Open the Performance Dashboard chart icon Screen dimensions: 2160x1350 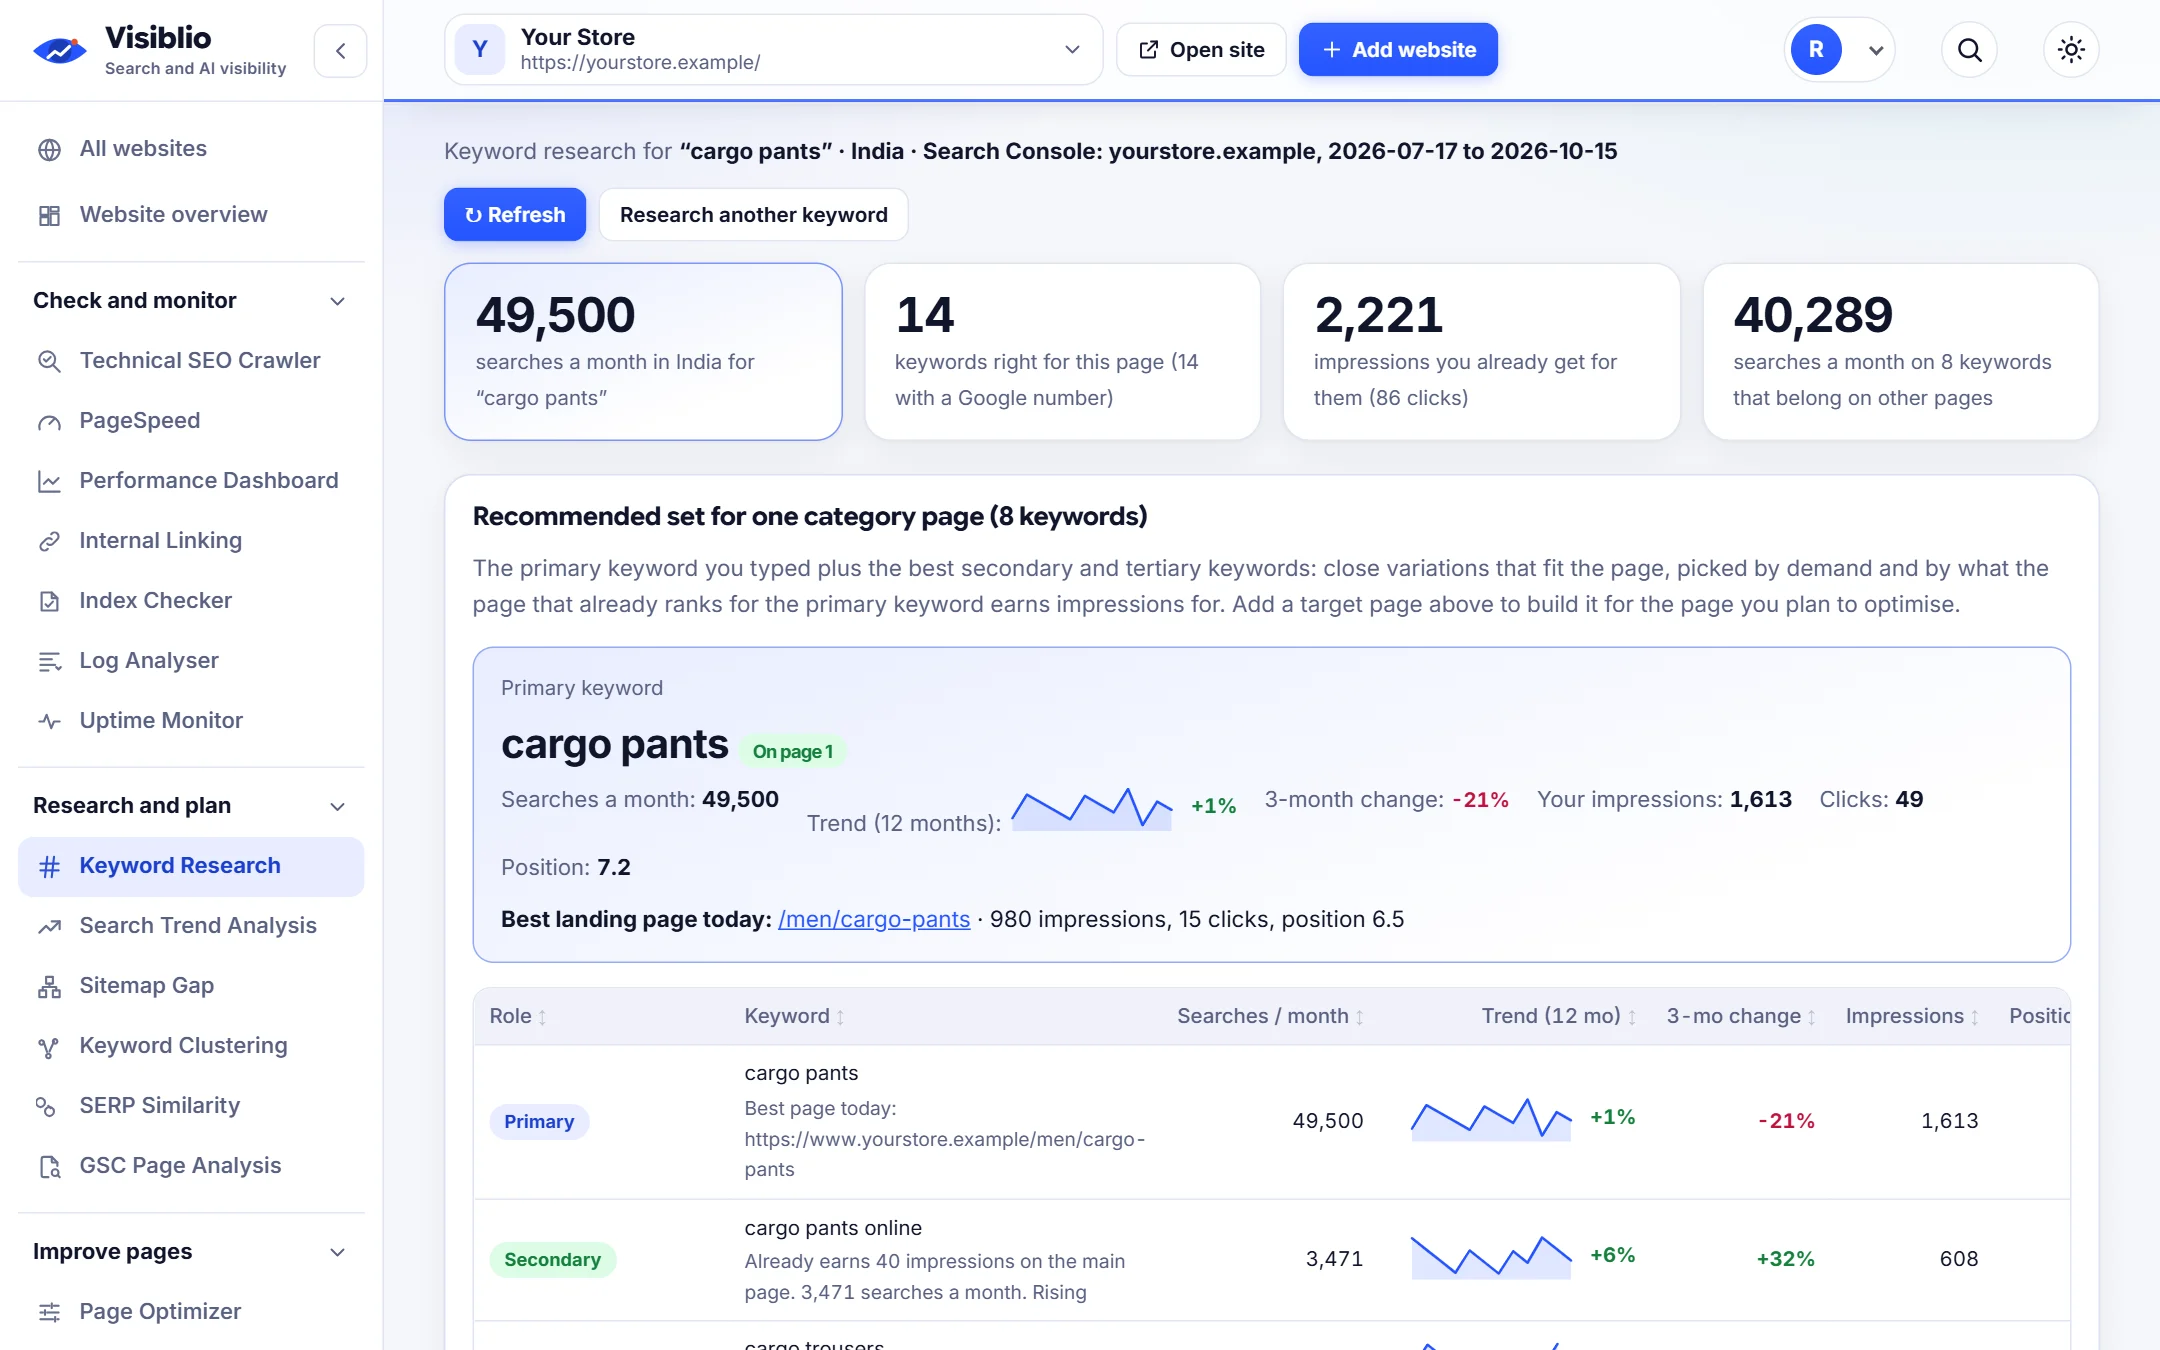point(49,481)
